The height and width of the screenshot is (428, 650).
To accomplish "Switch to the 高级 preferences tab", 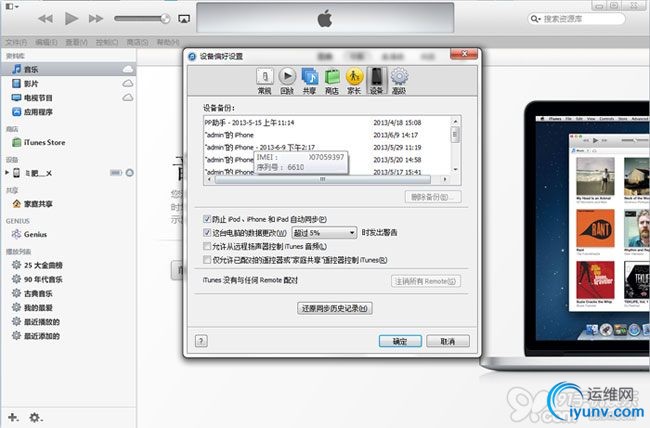I will (399, 81).
